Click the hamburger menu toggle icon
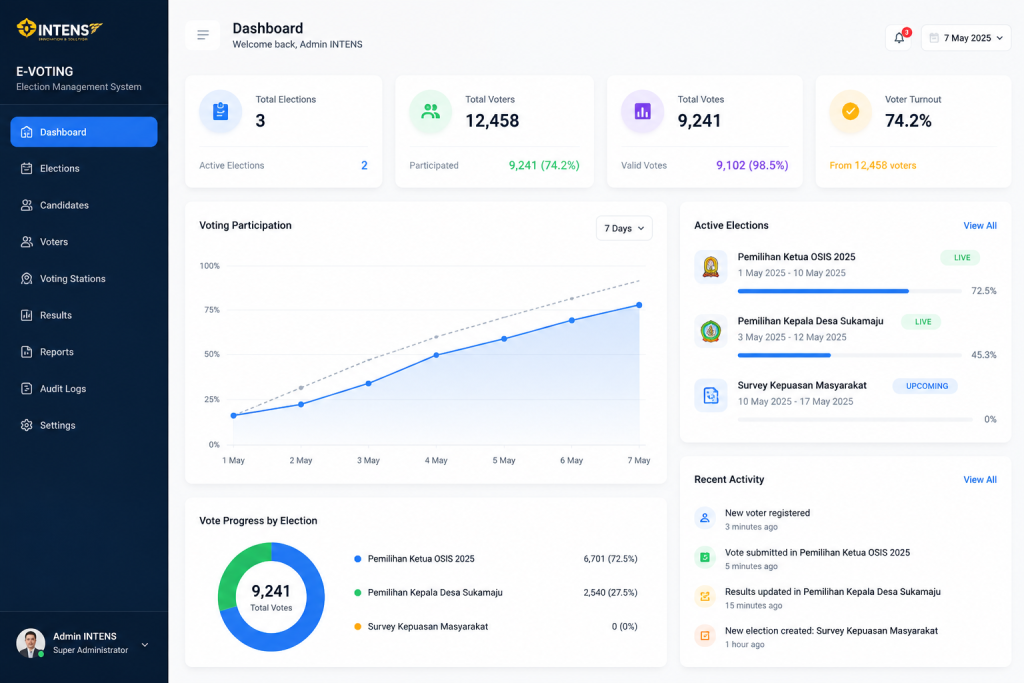The image size is (1024, 683). point(202,35)
